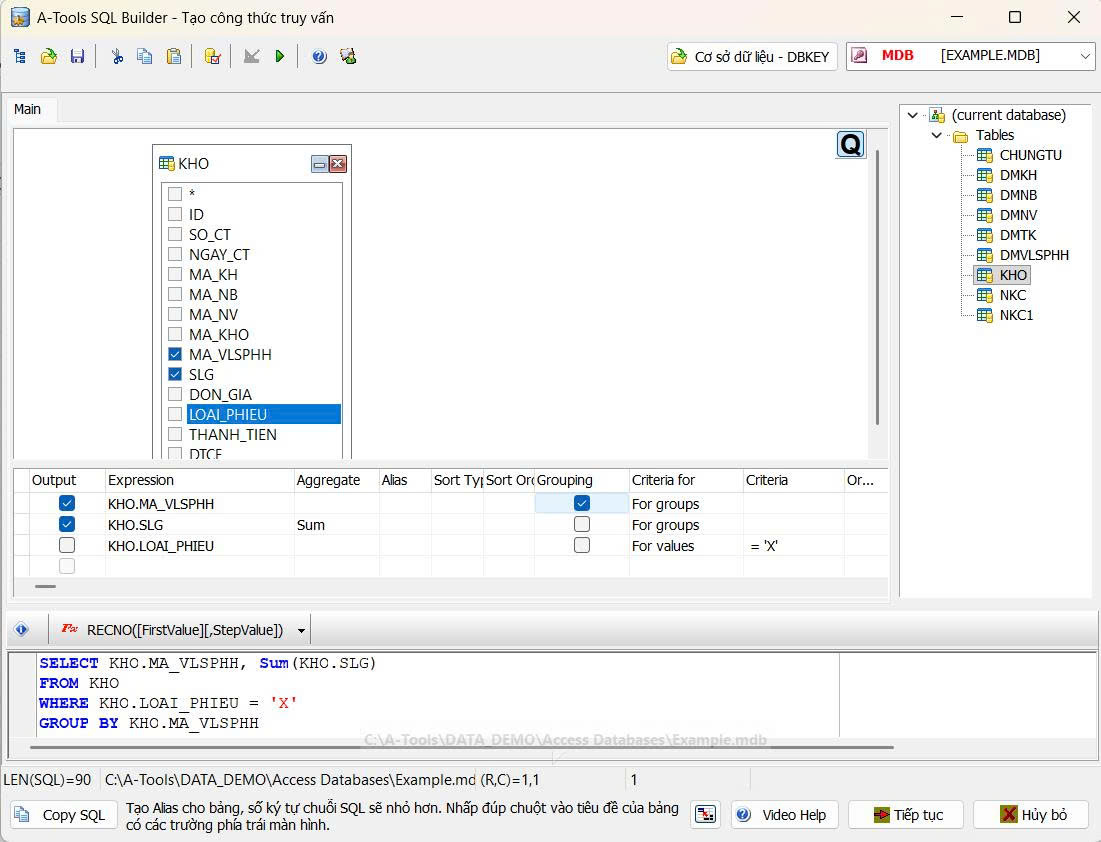Collapse the Tables folder in database tree
Viewport: 1101px width, 842px height.
tap(936, 135)
